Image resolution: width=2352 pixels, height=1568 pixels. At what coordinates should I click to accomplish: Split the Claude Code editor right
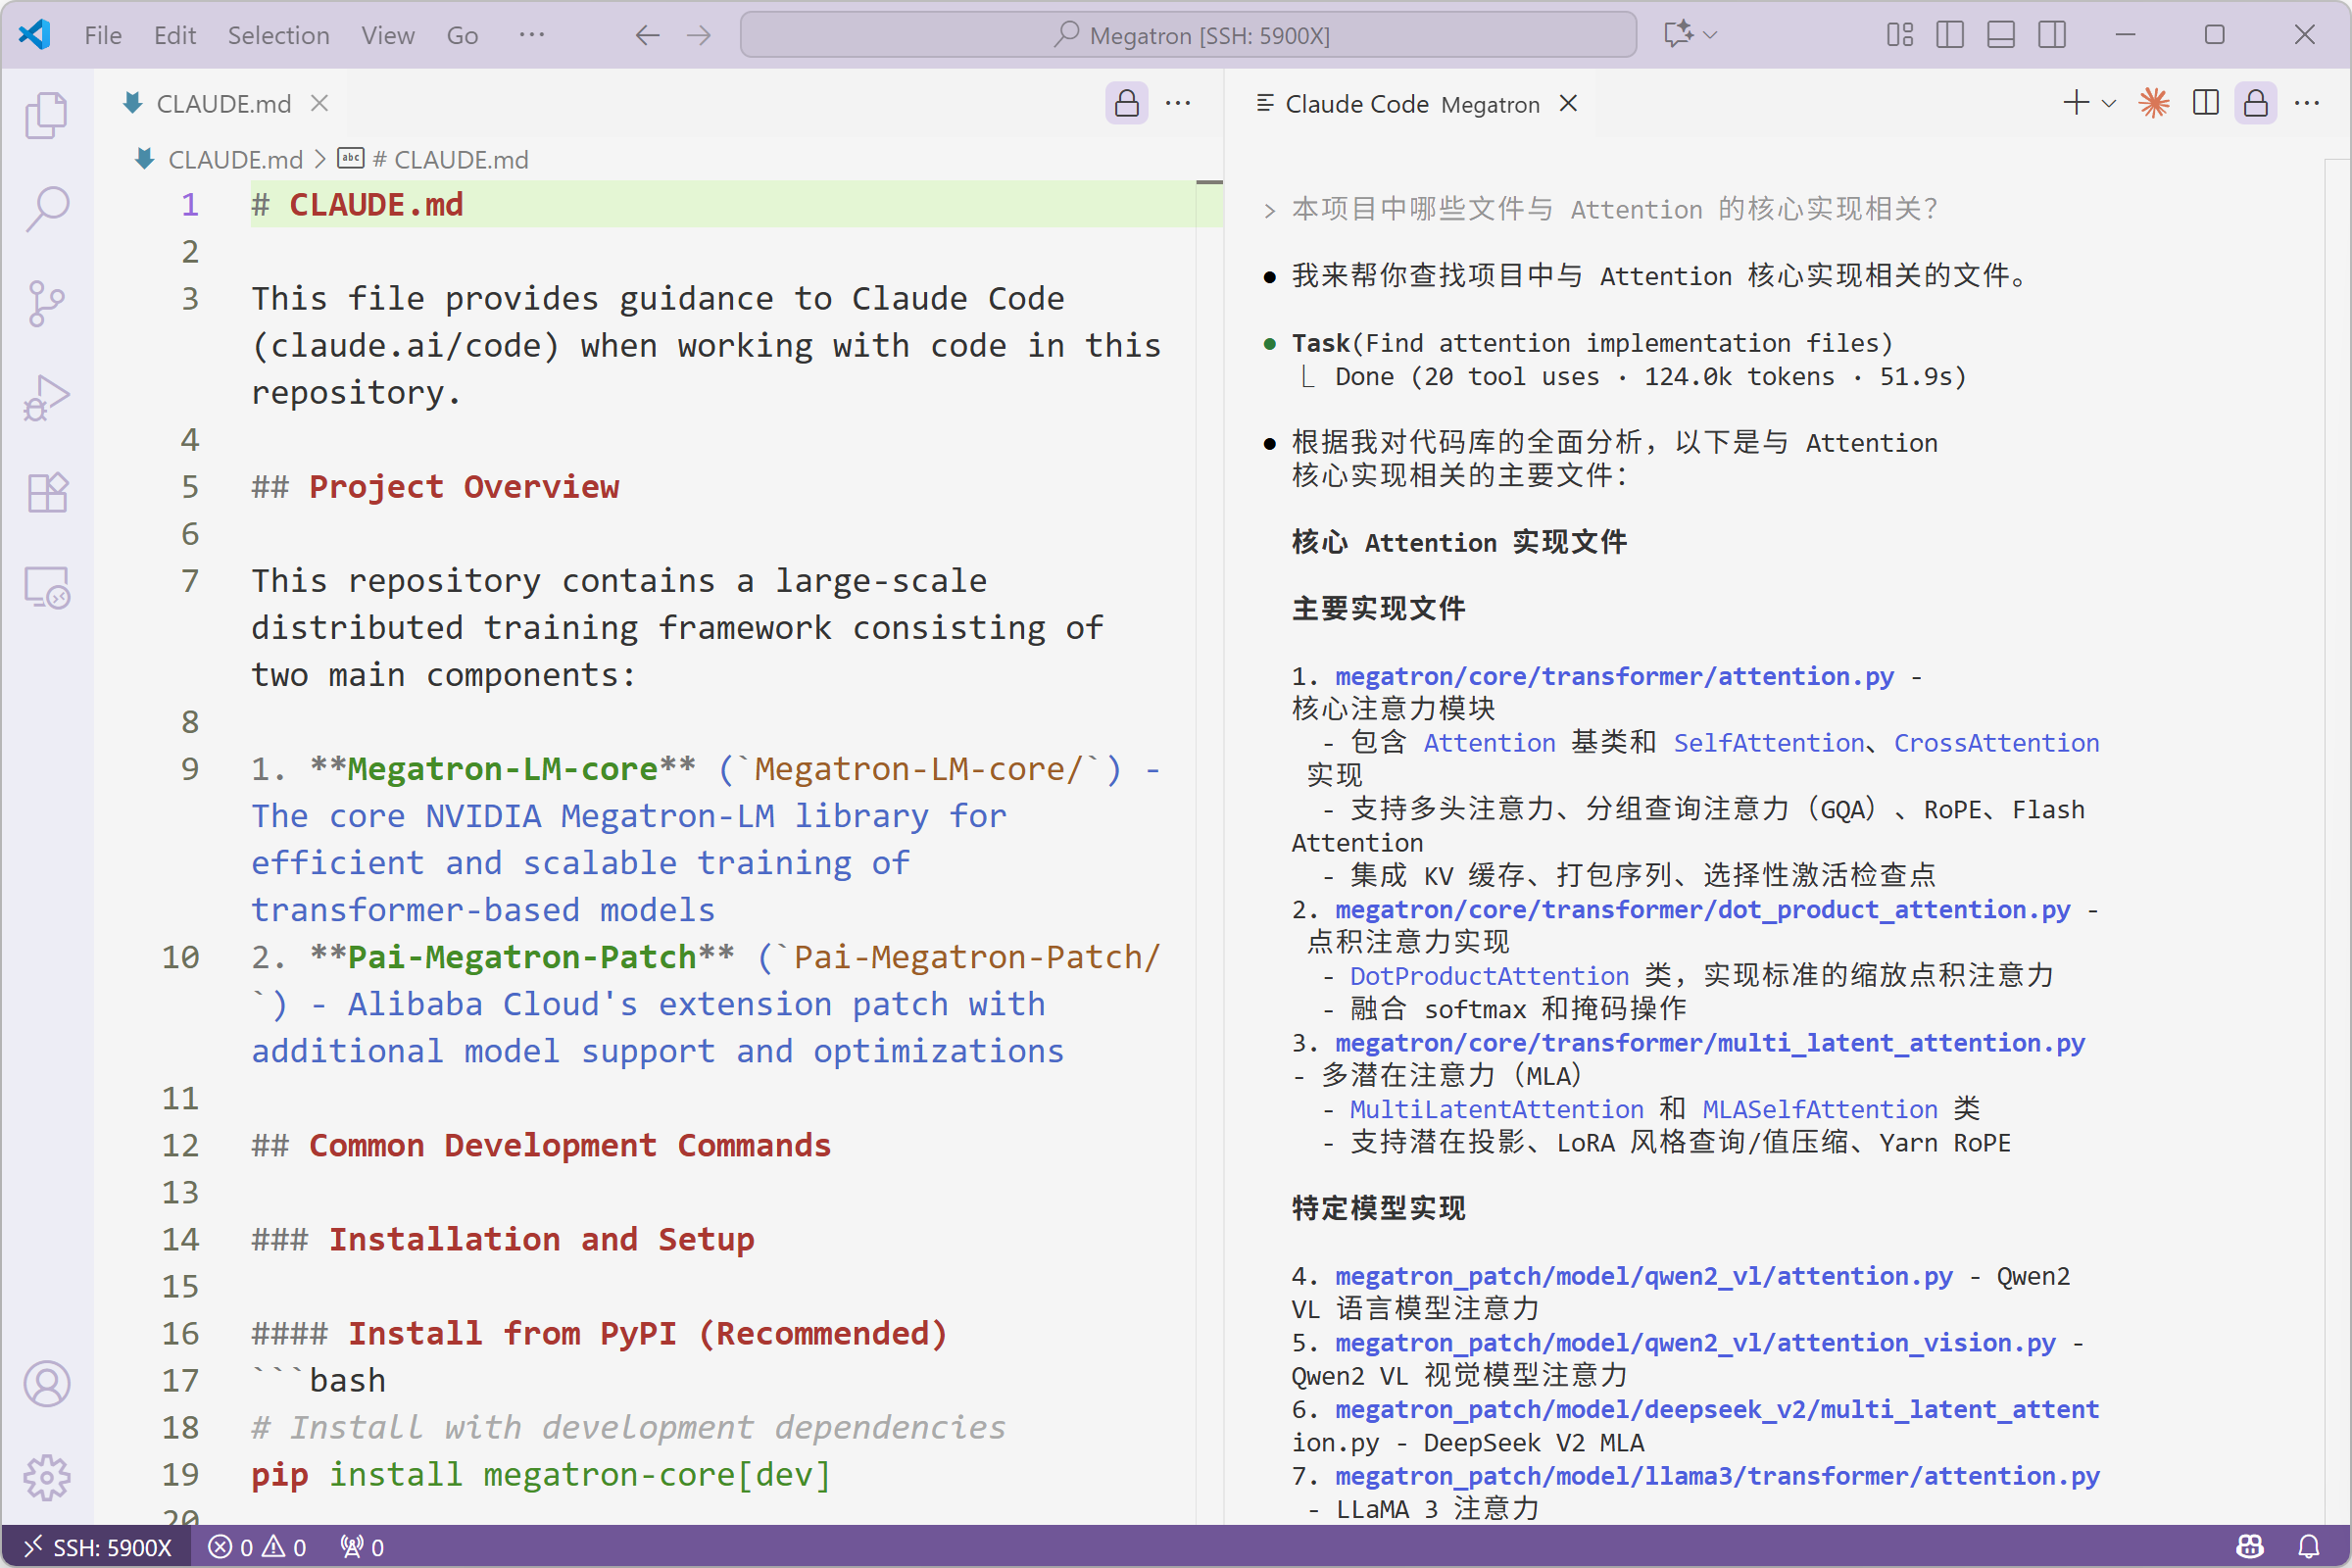coord(2205,103)
